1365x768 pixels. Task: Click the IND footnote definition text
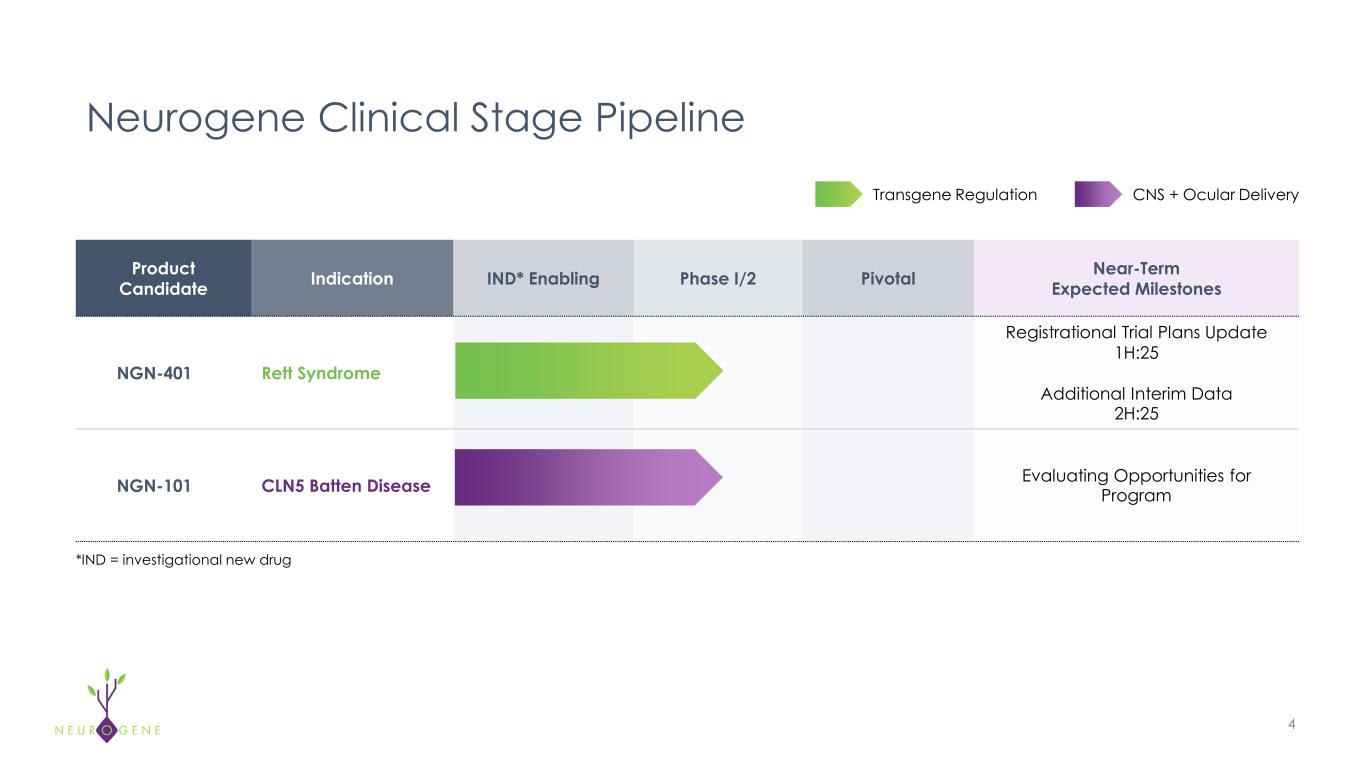tap(184, 560)
